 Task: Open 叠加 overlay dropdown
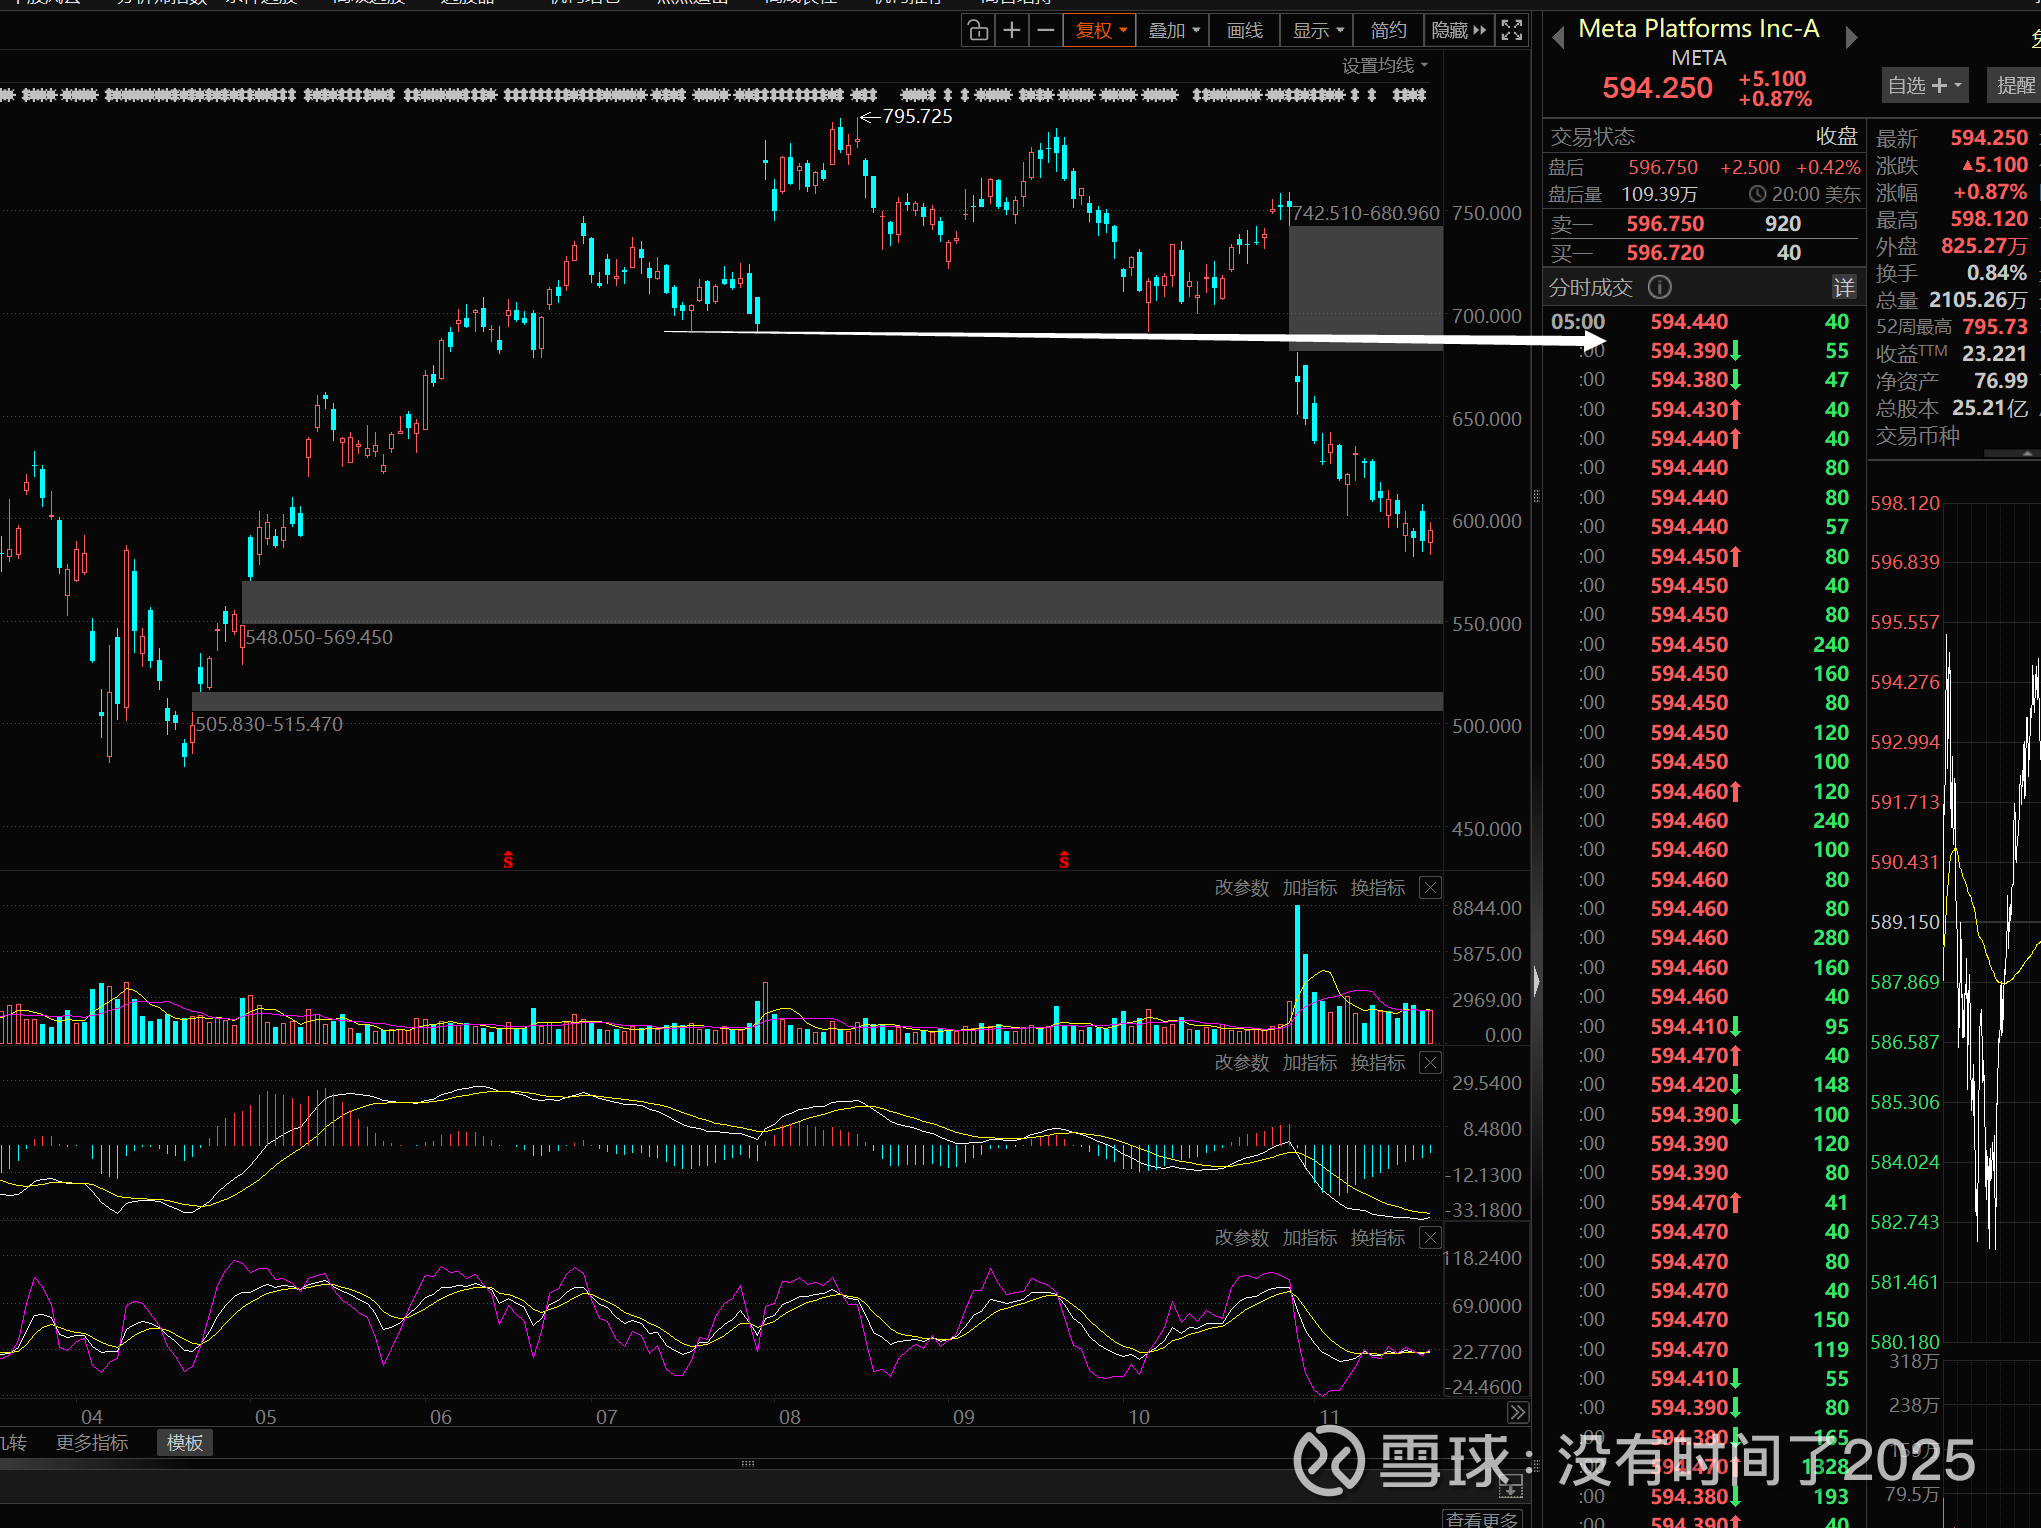tap(1173, 30)
